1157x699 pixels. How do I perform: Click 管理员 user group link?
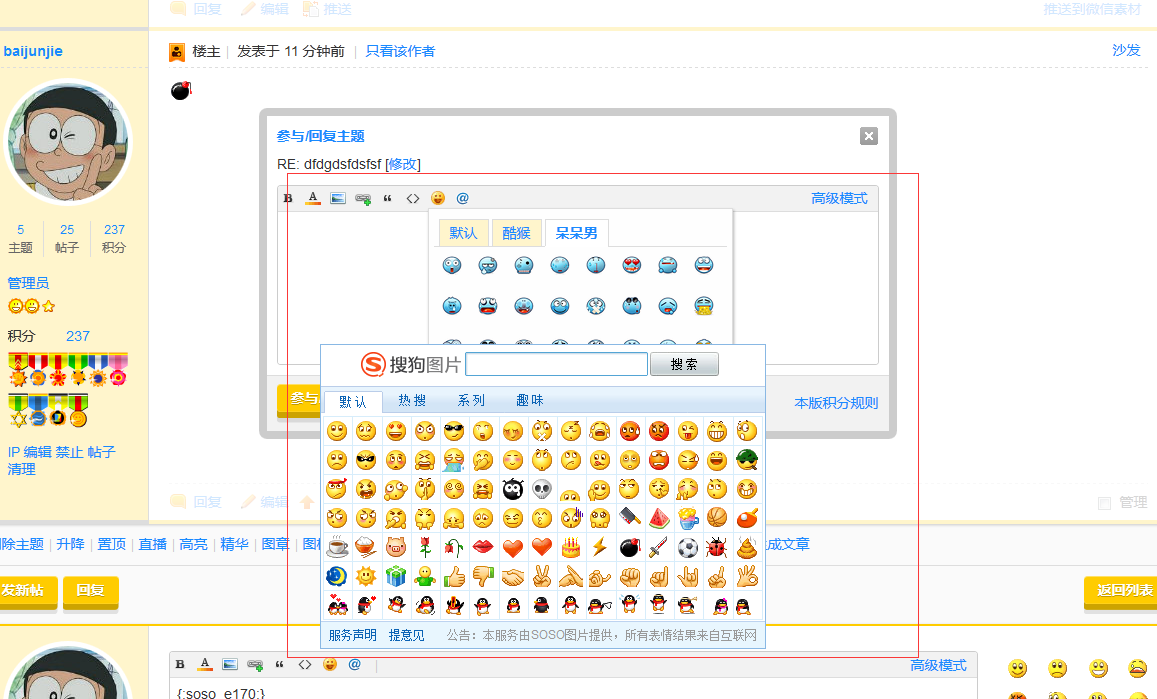tap(28, 283)
